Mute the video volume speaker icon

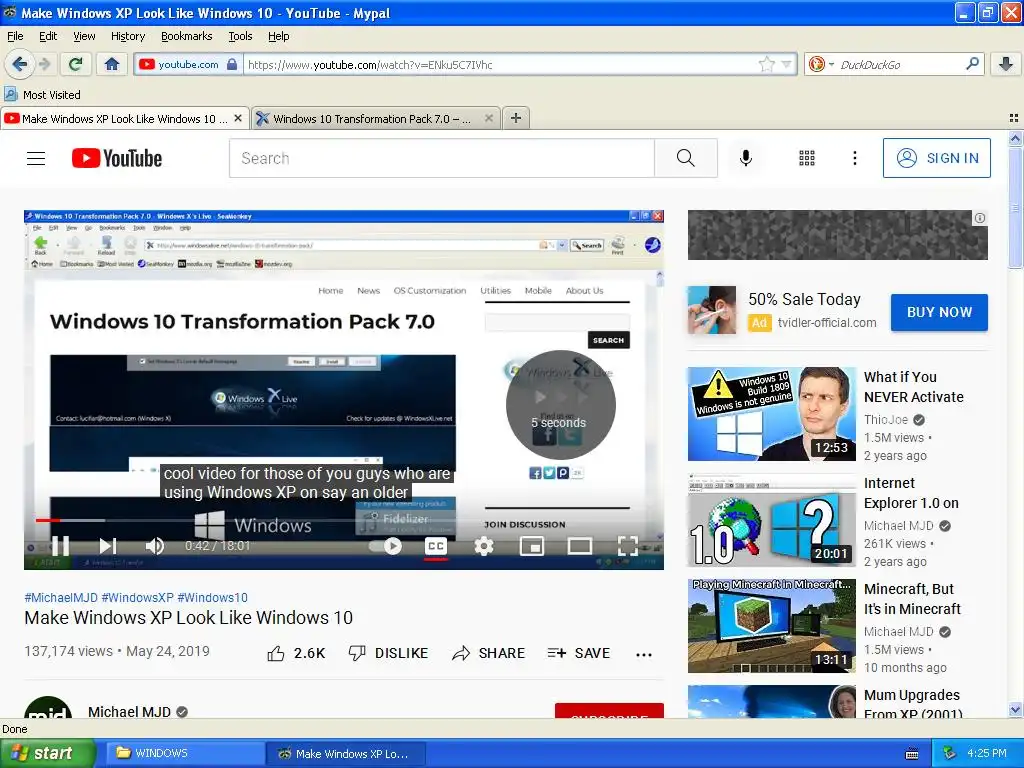point(155,545)
